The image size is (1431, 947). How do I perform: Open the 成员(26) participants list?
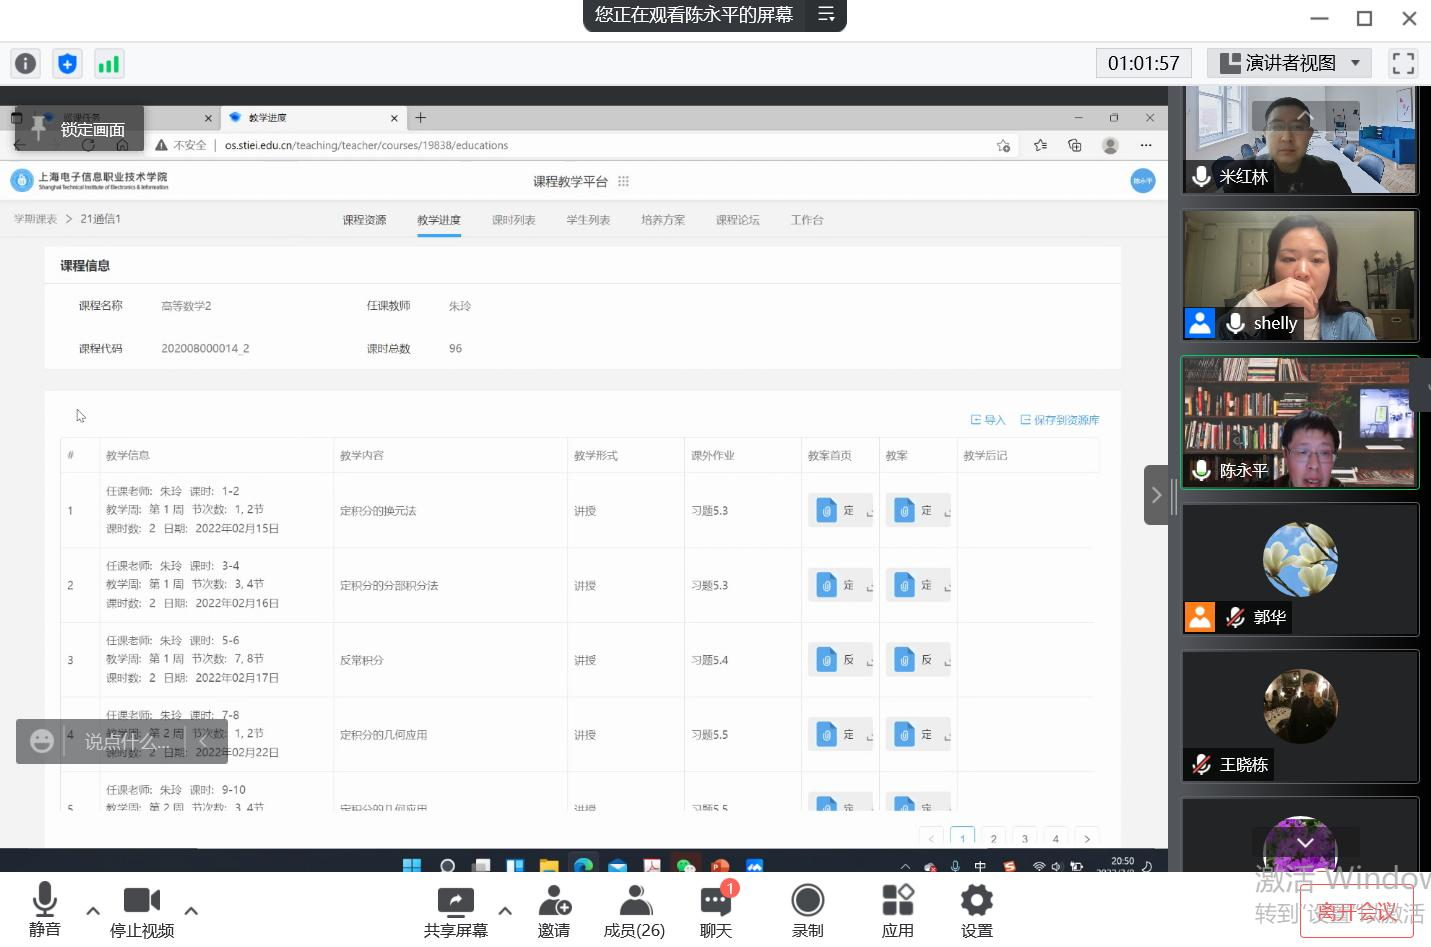(634, 911)
